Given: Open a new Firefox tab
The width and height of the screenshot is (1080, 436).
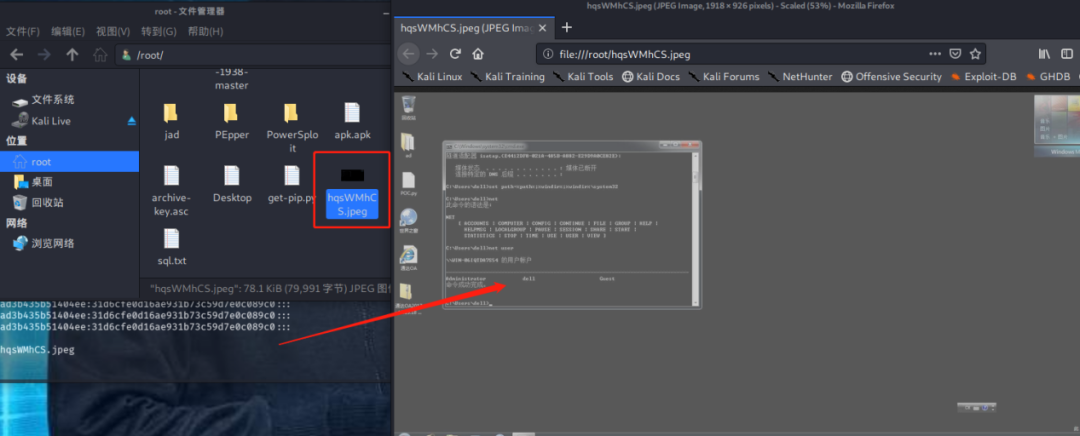Looking at the screenshot, I should point(566,28).
